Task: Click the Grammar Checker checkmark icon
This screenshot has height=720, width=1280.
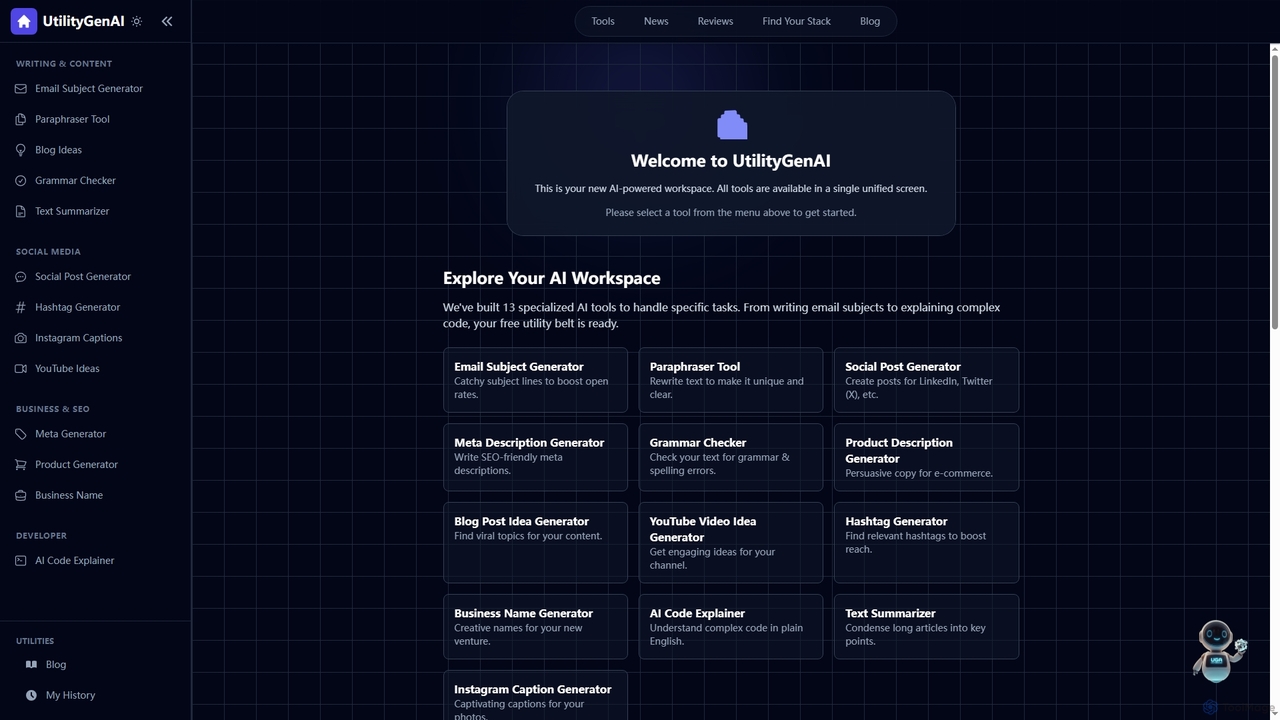Action: point(21,181)
